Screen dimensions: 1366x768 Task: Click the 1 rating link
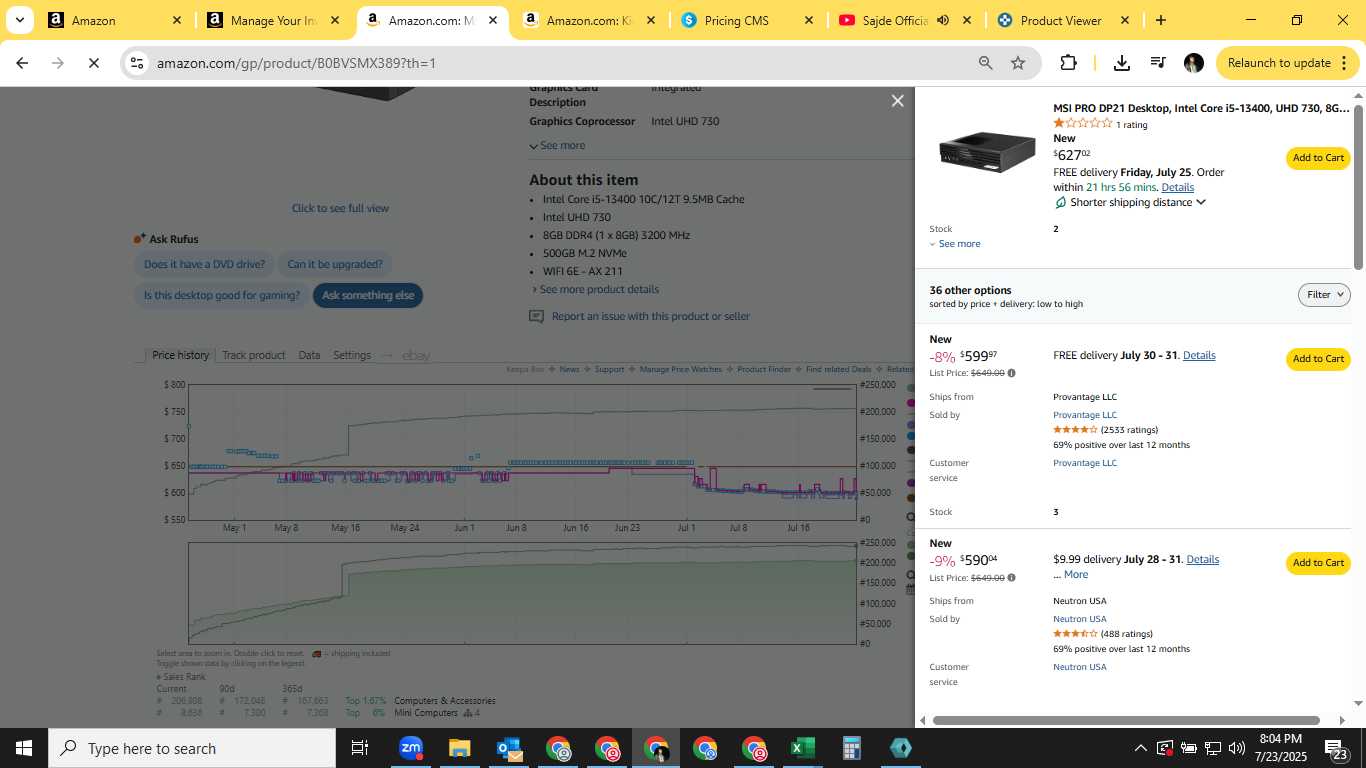click(x=1131, y=125)
